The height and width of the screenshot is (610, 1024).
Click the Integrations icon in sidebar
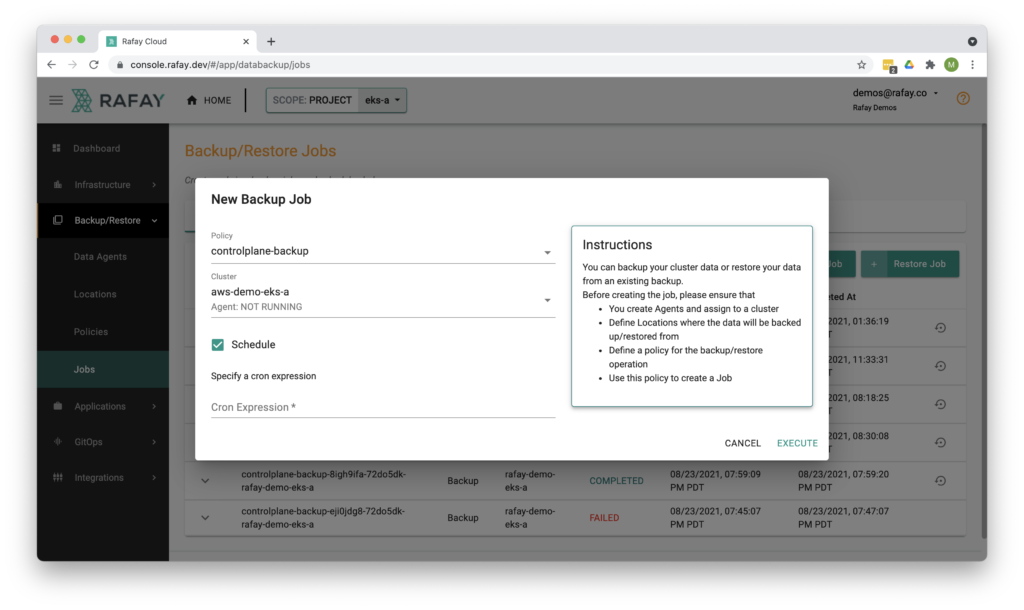57,477
